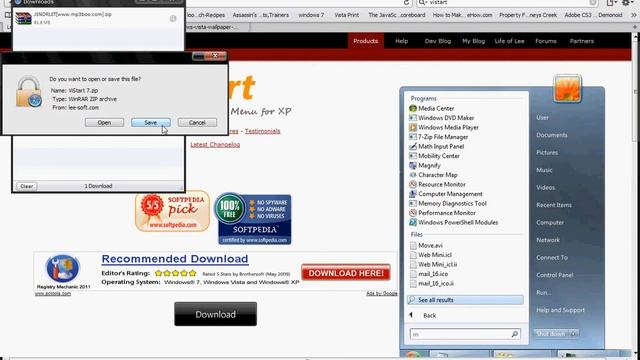Open the windows 7 bookmark
This screenshot has height=360, width=640.
click(311, 15)
